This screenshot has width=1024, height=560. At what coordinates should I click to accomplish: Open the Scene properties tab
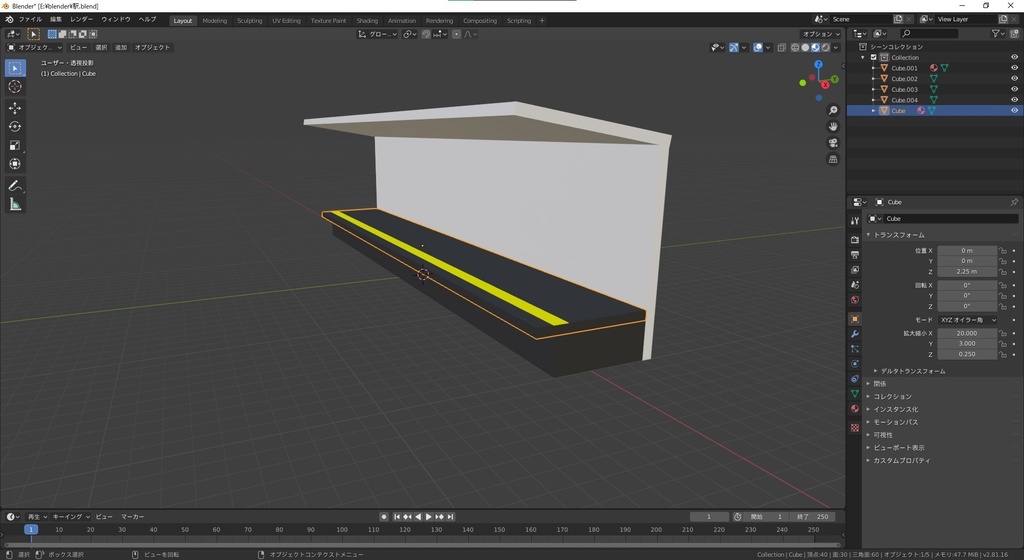(x=855, y=285)
